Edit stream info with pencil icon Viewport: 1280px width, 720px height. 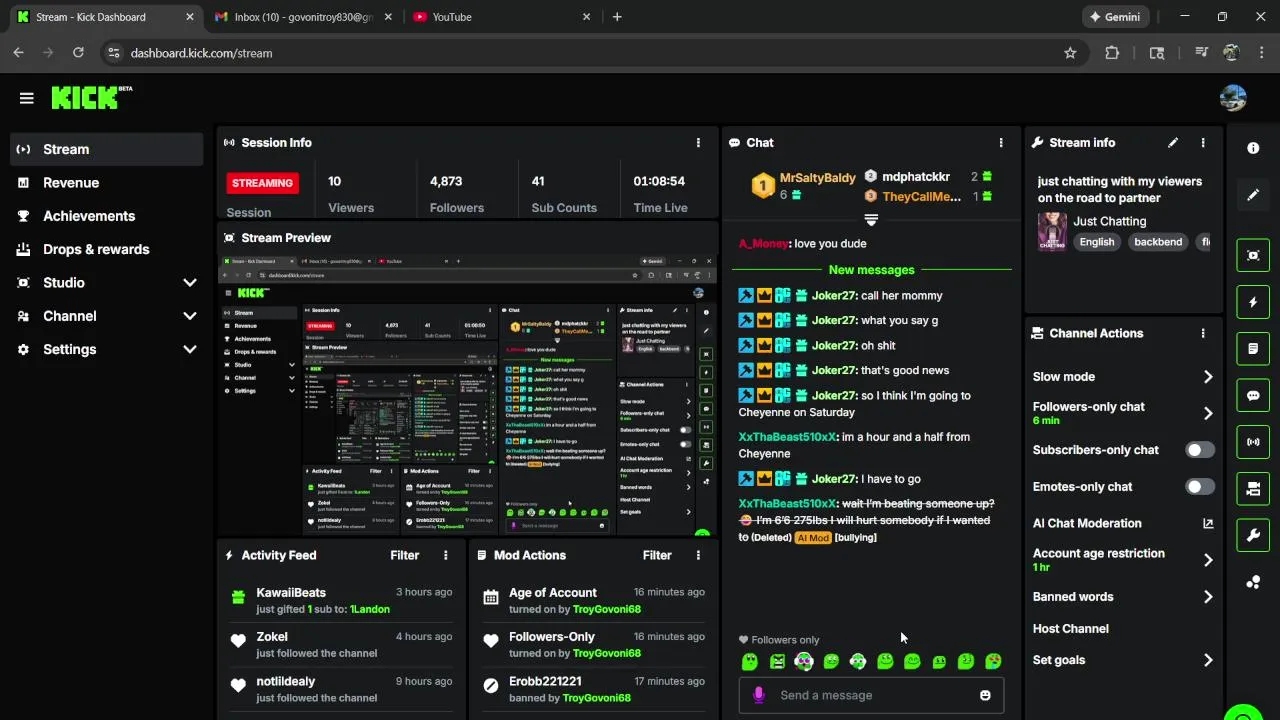point(1173,143)
